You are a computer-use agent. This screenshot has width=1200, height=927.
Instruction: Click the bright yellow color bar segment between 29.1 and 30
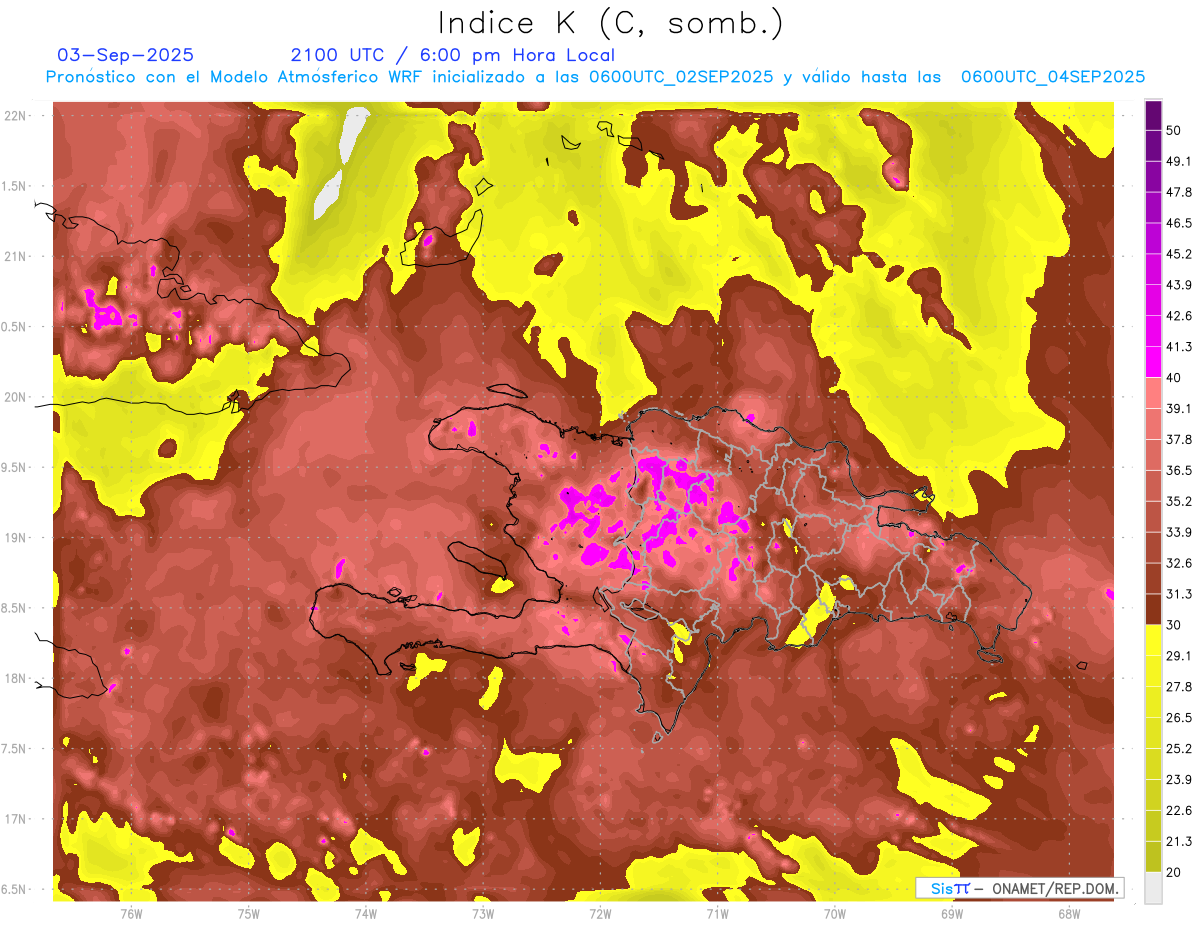[1153, 640]
